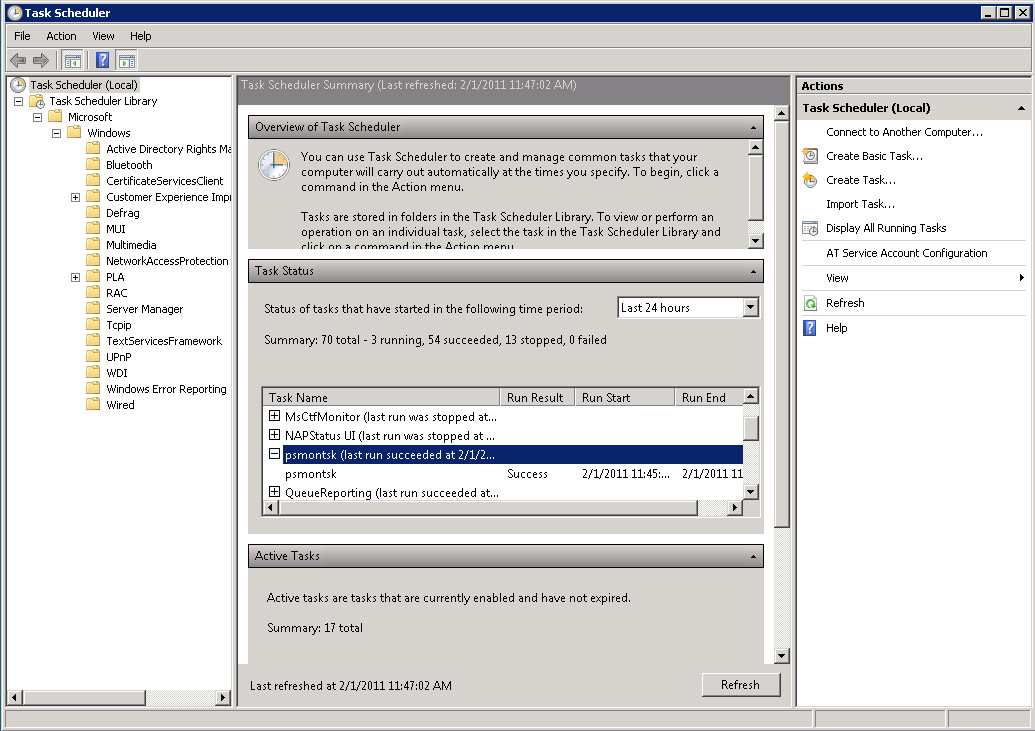Collapse the Task Status section header

[753, 271]
